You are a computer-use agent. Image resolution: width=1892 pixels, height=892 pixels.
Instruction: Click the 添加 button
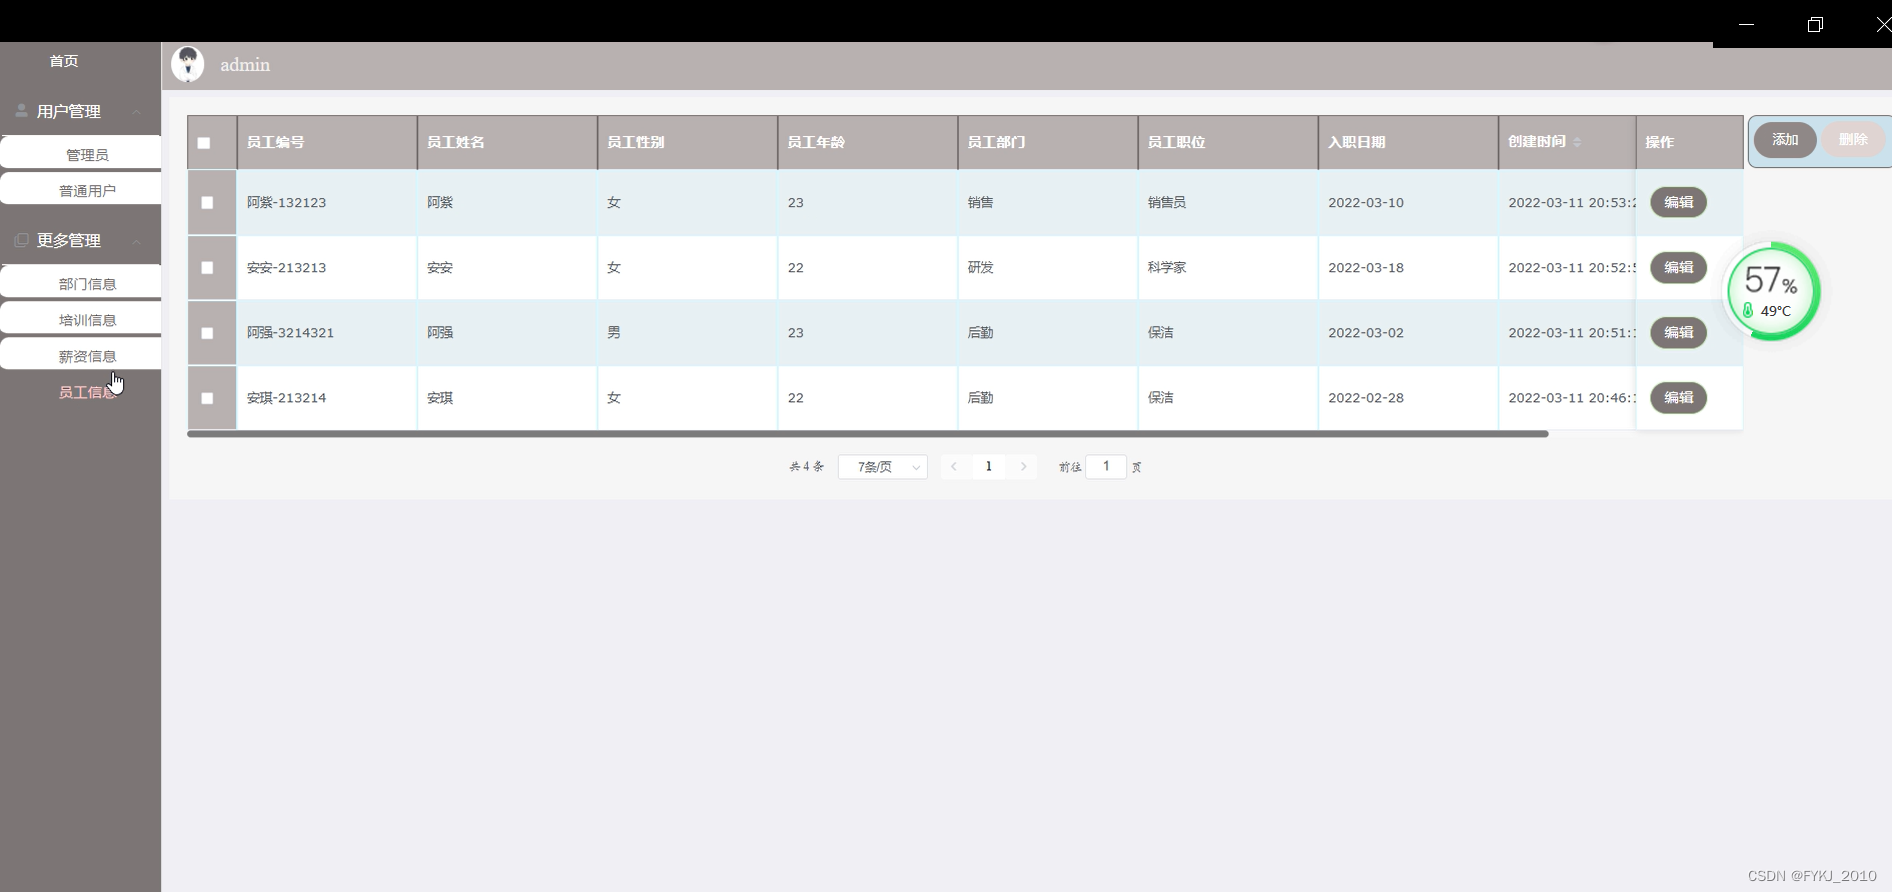[1785, 140]
